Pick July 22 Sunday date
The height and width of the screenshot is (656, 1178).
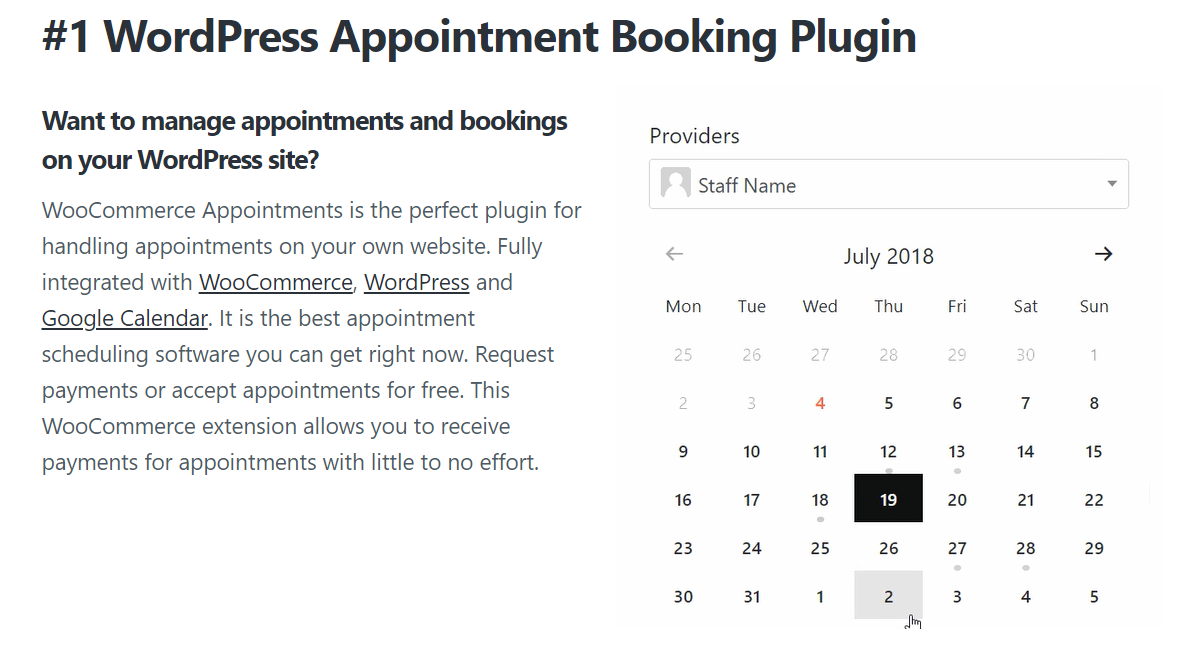[1094, 498]
